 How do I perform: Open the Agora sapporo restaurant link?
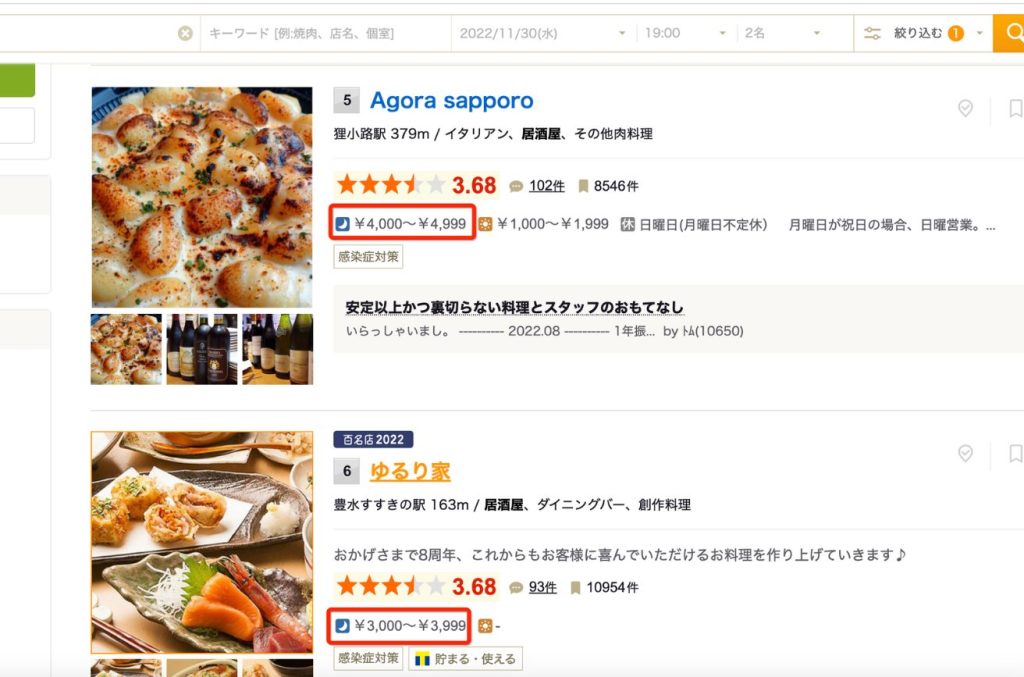tap(451, 101)
